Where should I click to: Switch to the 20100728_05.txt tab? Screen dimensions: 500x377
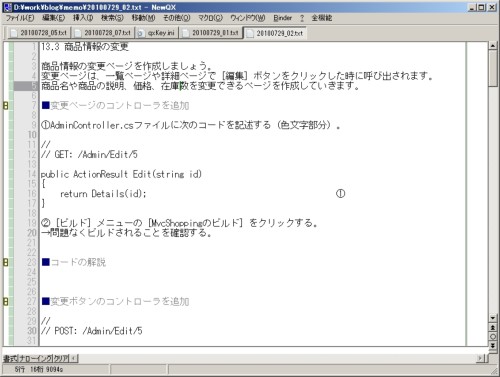click(x=39, y=33)
